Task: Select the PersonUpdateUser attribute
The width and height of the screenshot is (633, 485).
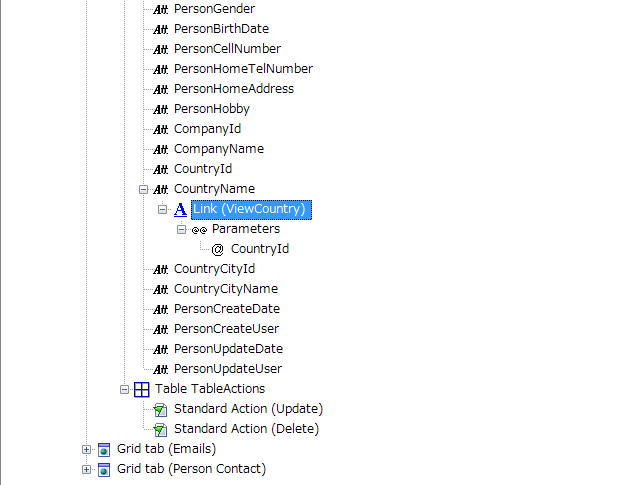Action: pos(227,369)
